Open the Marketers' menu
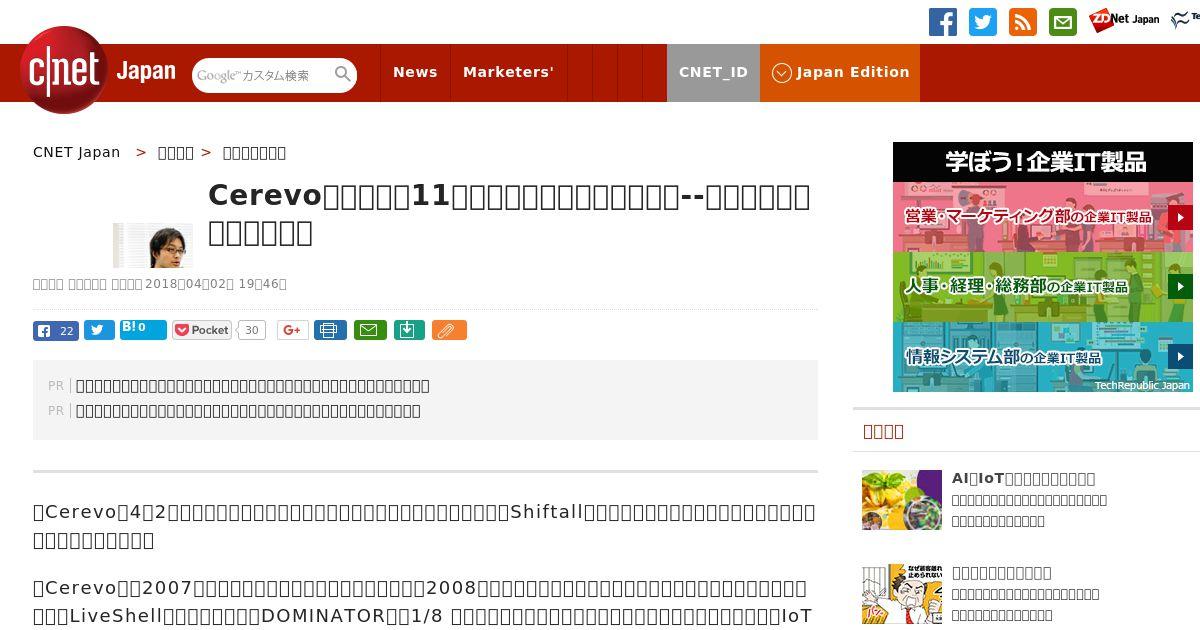The image size is (1200, 630). click(x=508, y=72)
